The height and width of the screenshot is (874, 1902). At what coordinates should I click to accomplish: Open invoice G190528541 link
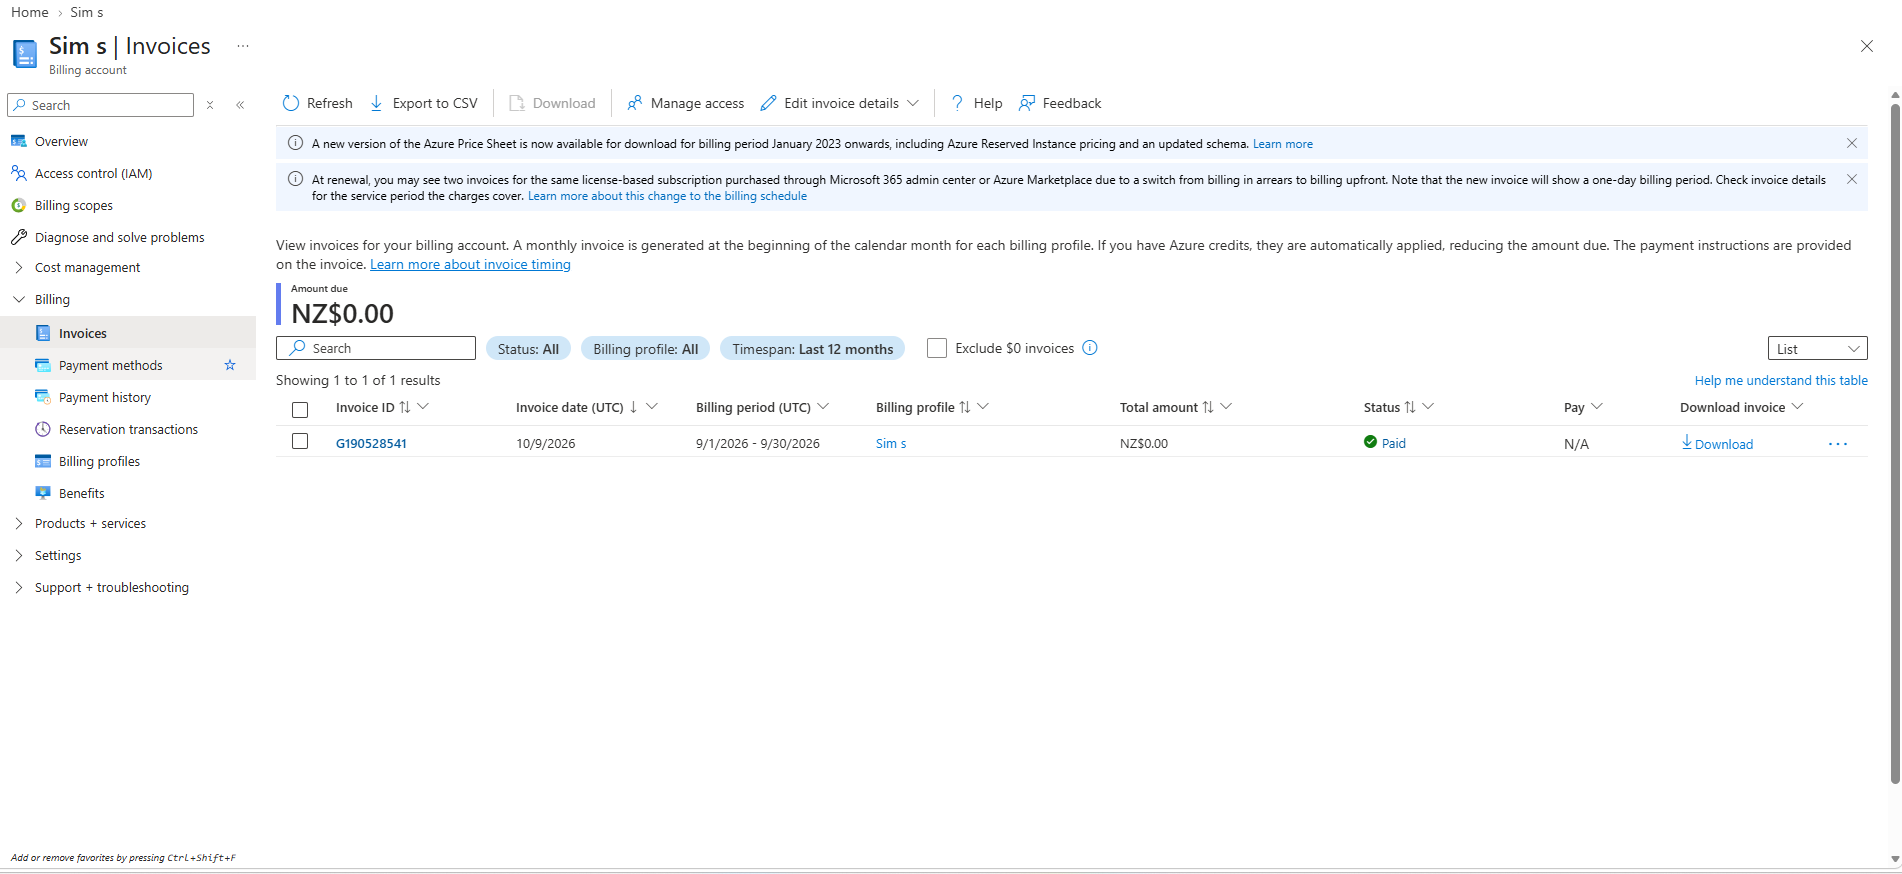pyautogui.click(x=371, y=443)
